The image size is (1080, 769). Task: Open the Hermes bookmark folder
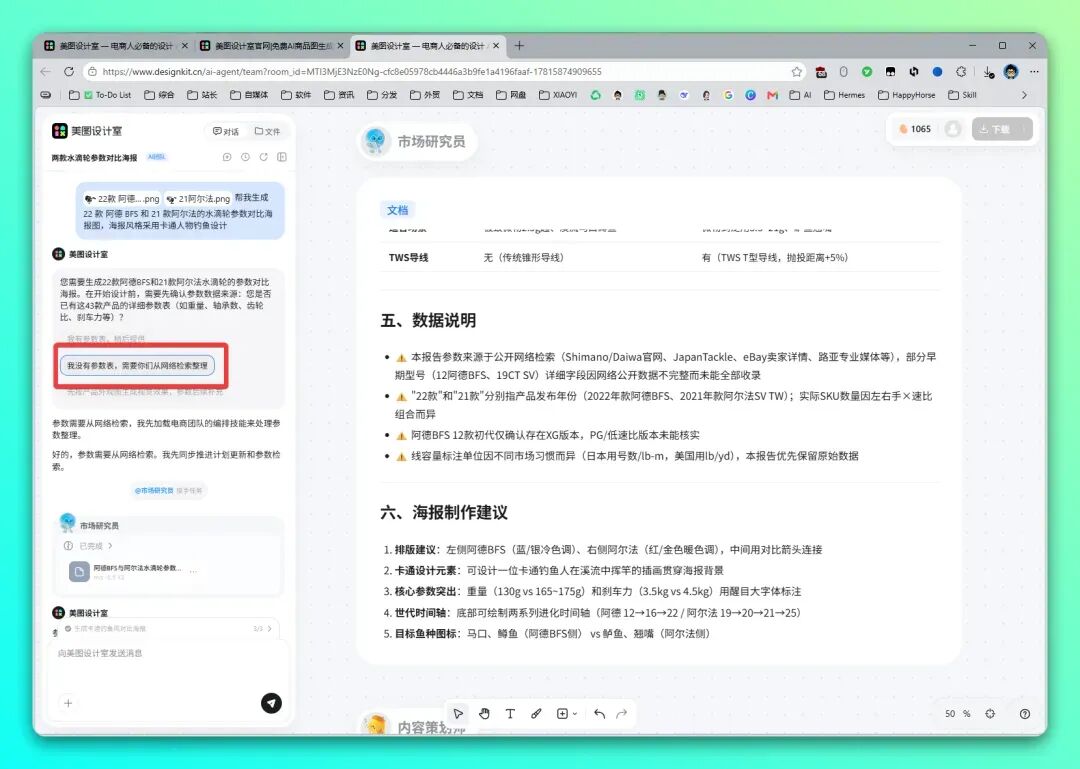844,95
